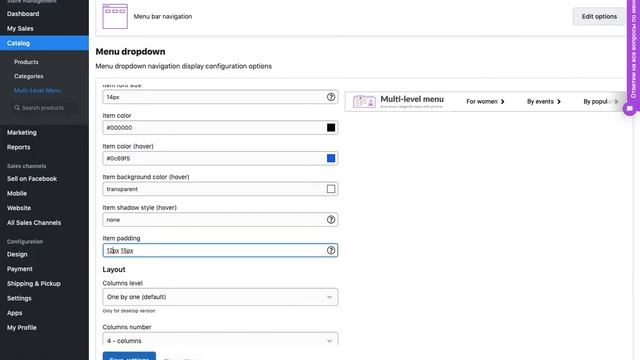Screen dimensions: 640x360
Task: Open Shipping & Pickup settings
Action: coord(33,284)
